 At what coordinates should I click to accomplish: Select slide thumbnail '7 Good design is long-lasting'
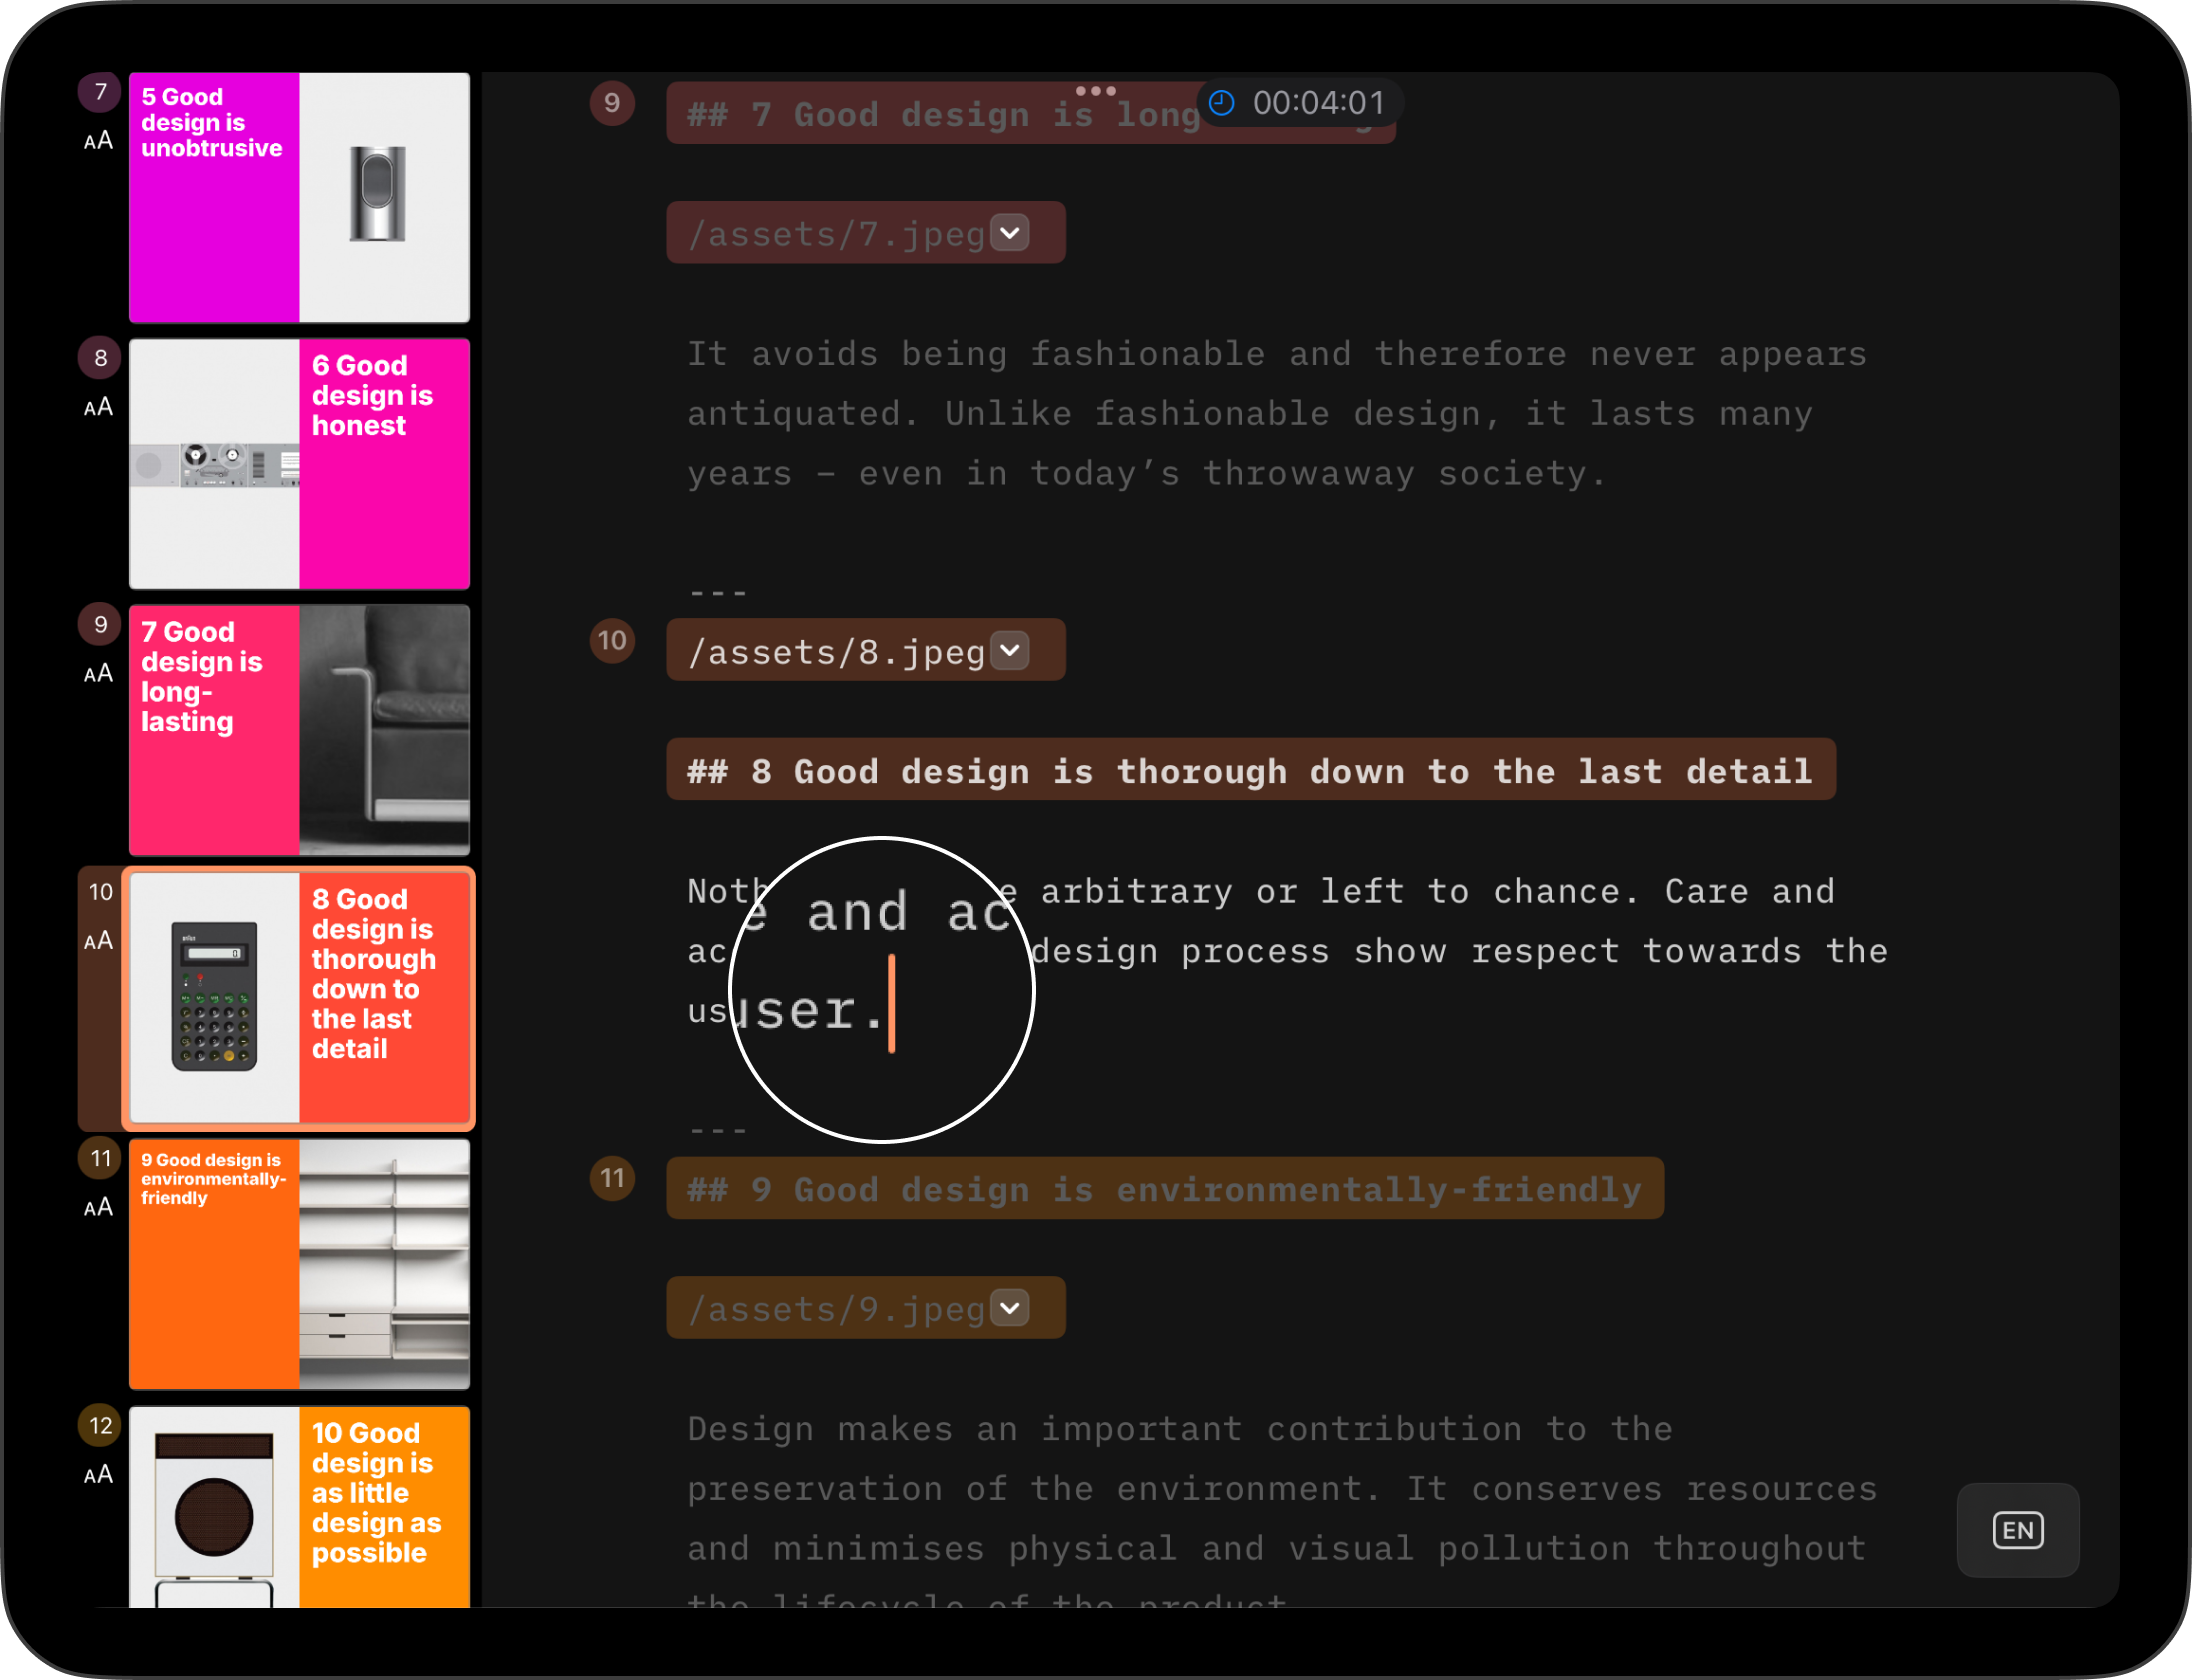pos(299,730)
